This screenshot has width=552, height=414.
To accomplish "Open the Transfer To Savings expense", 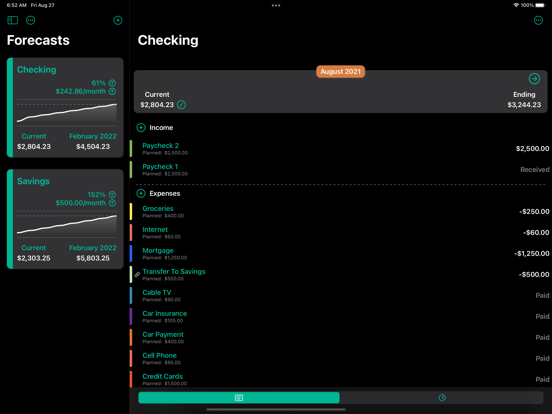I will (340, 275).
